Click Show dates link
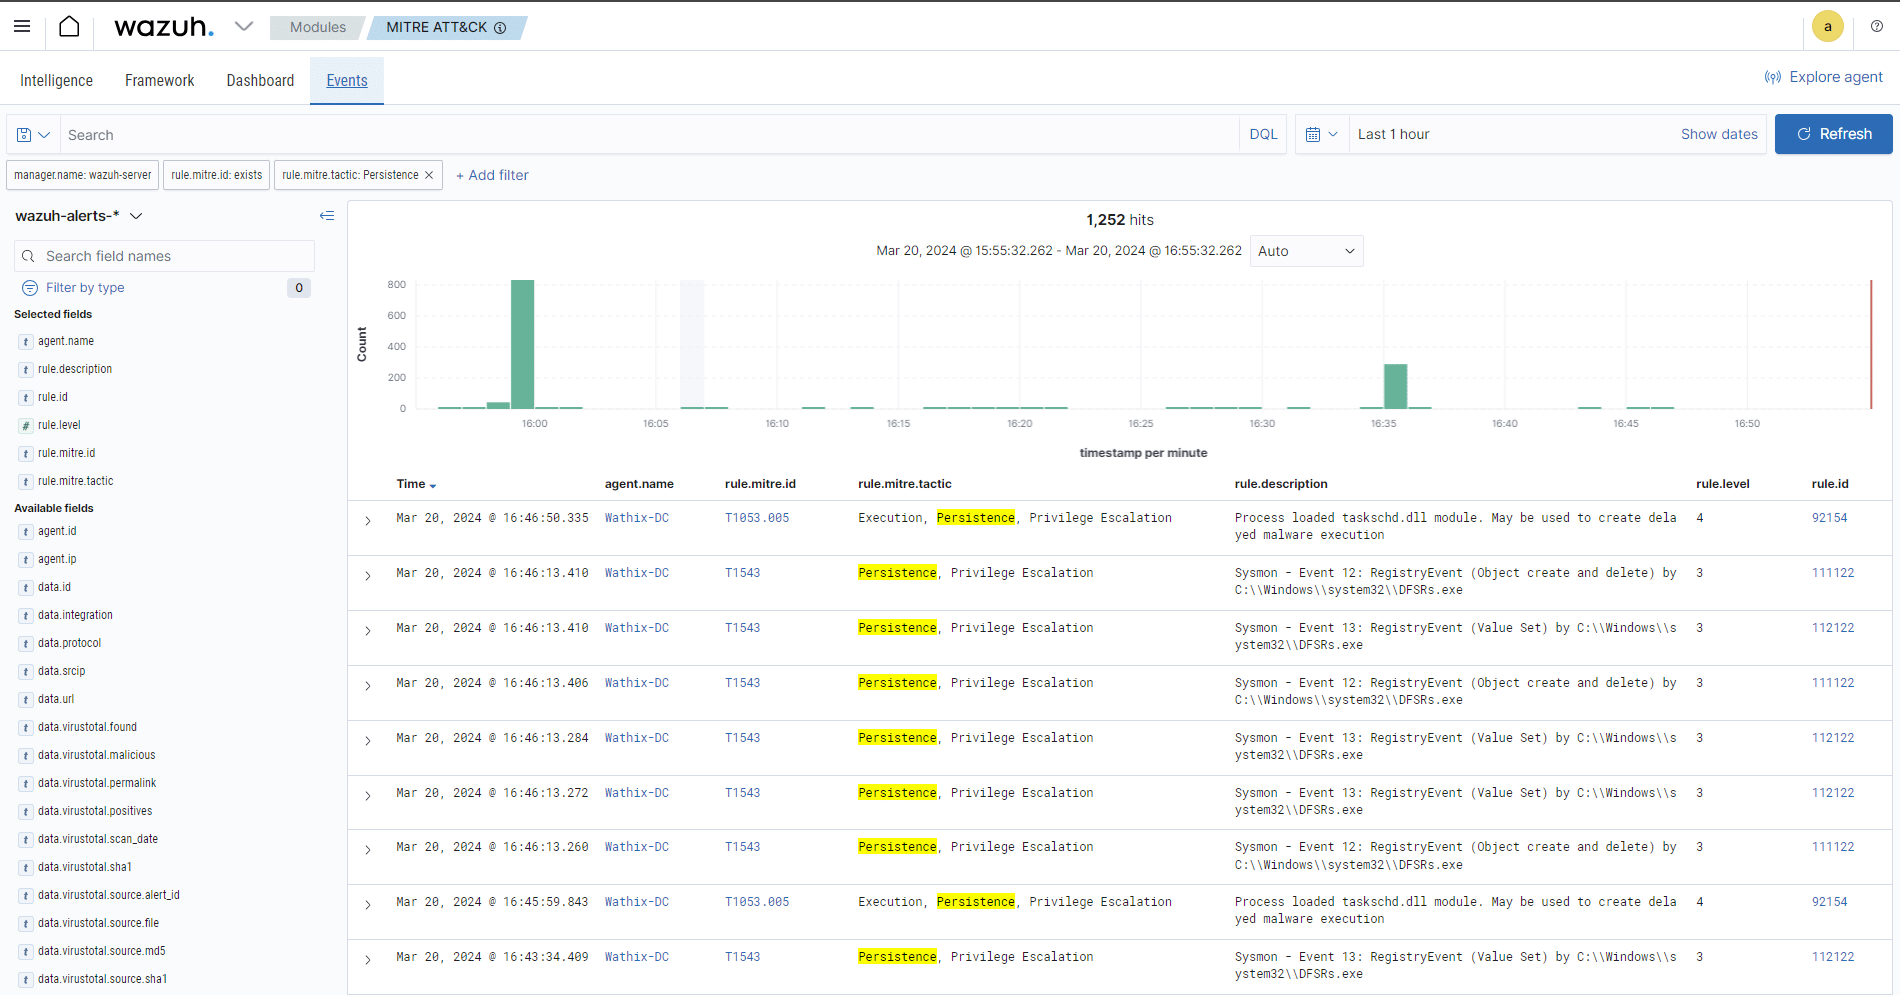The image size is (1900, 995). coord(1719,134)
